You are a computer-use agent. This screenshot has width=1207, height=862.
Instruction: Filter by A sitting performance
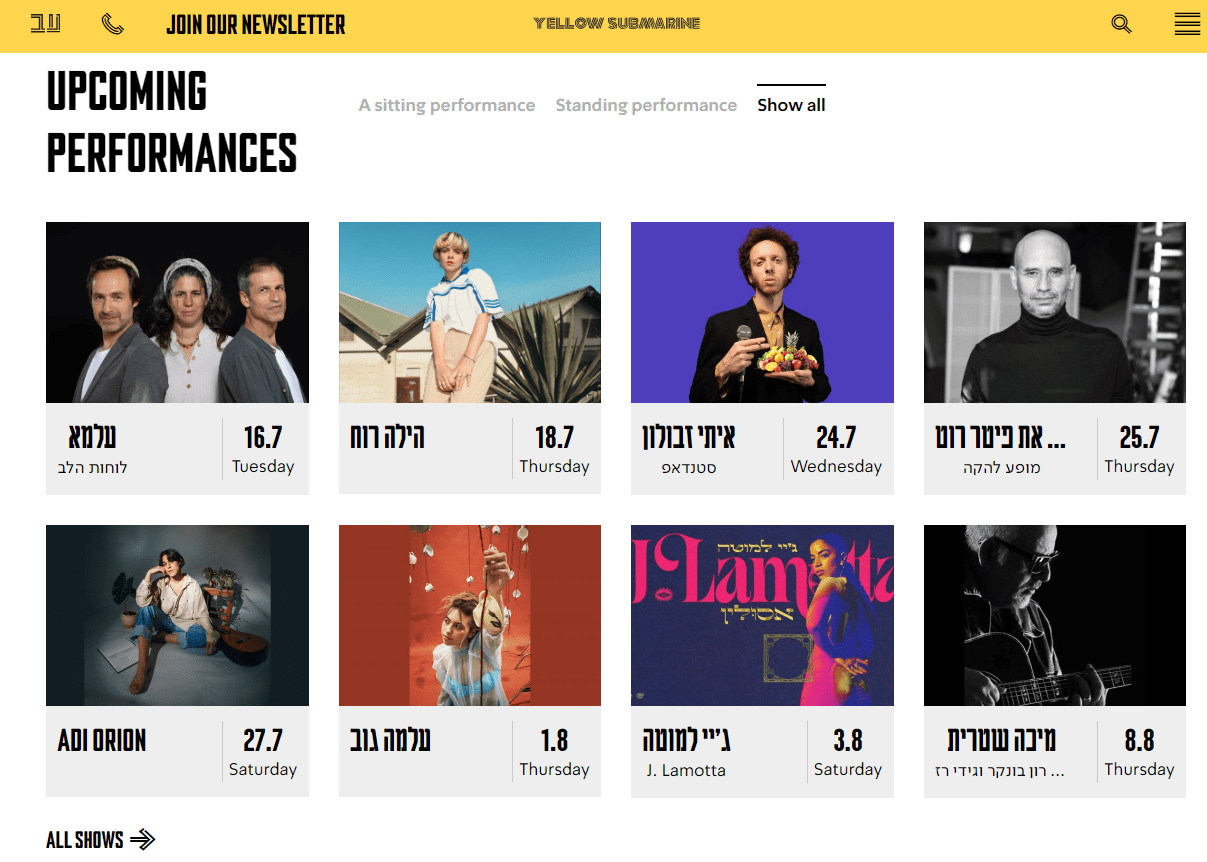(447, 105)
